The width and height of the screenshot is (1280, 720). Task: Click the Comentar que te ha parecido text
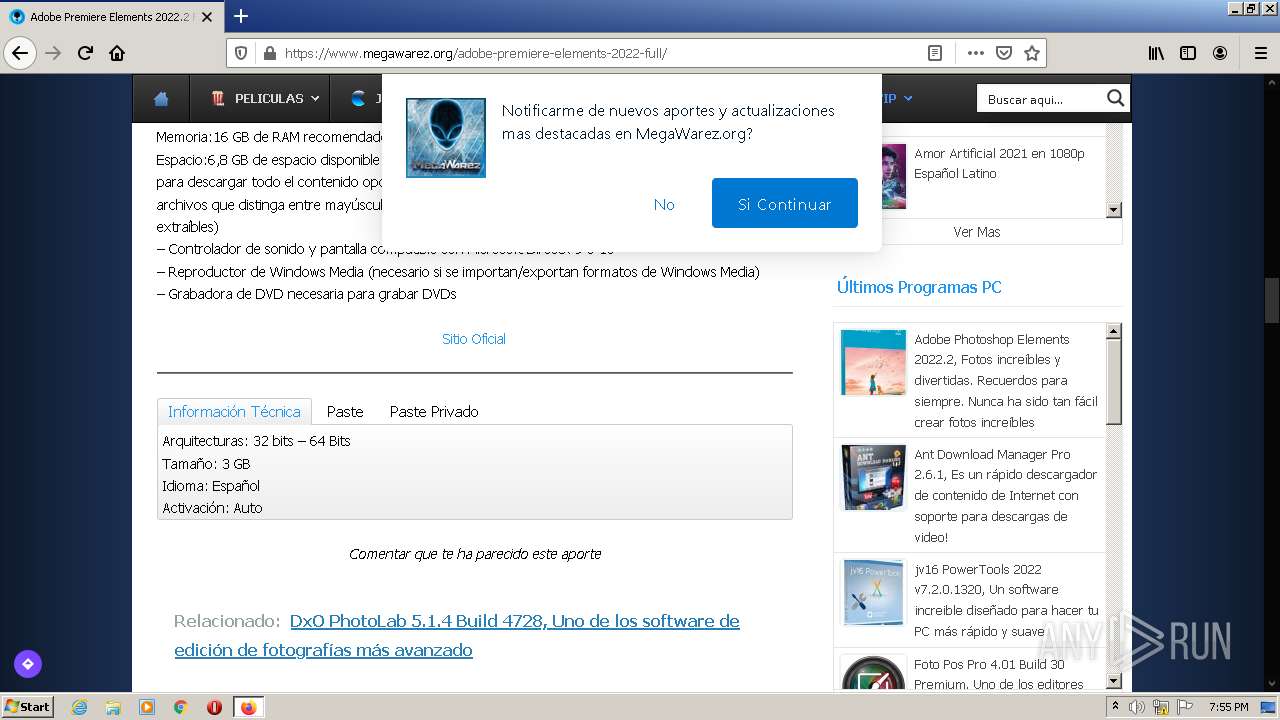click(475, 553)
